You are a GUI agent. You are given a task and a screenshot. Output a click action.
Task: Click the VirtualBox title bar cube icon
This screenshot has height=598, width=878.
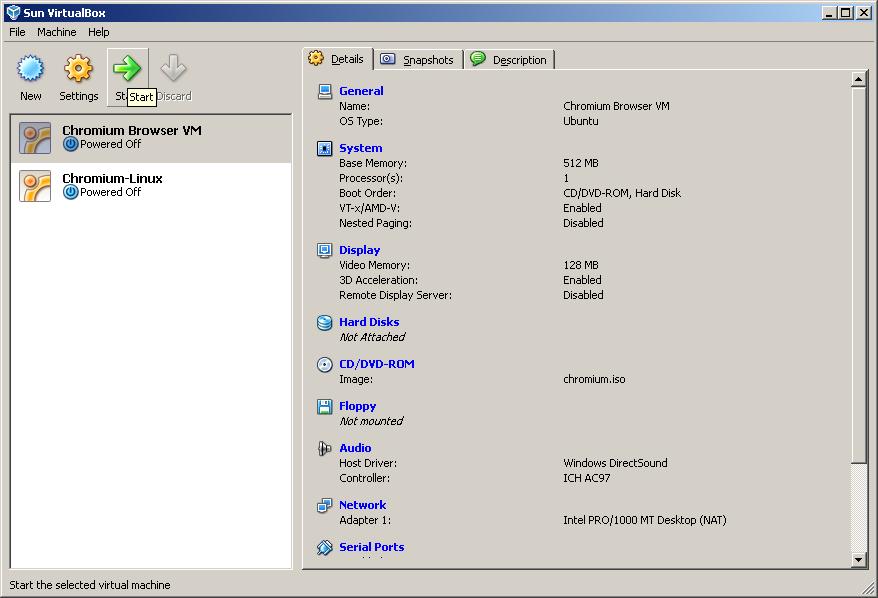[x=13, y=12]
